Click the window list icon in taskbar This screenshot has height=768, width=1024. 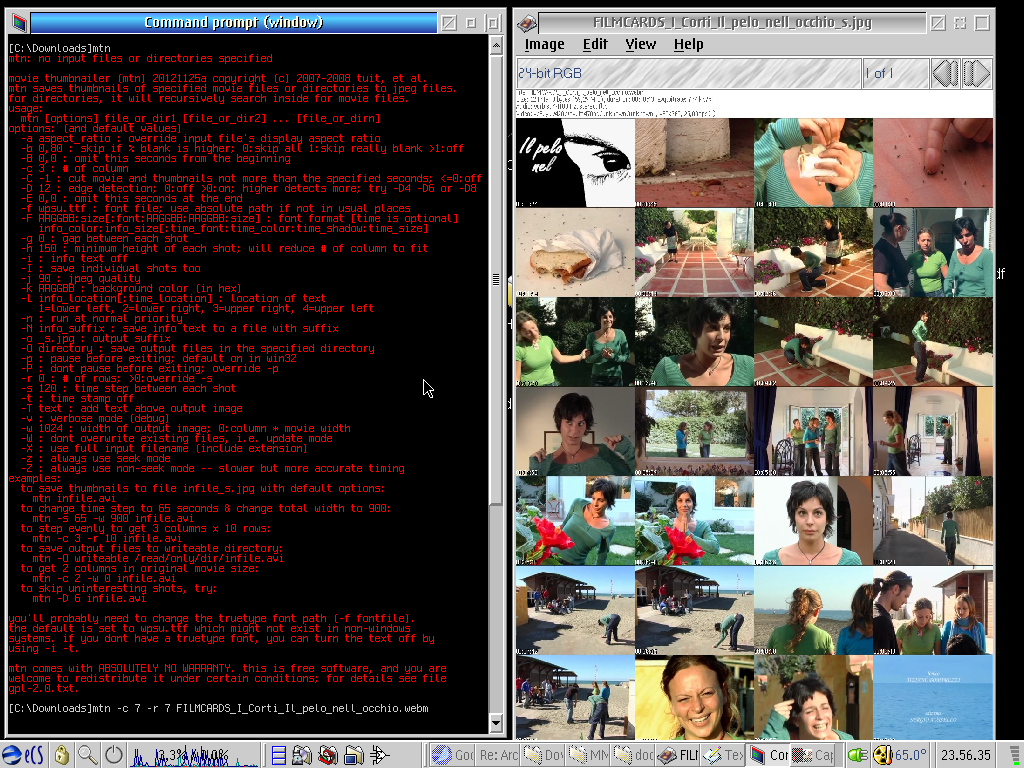click(x=279, y=755)
